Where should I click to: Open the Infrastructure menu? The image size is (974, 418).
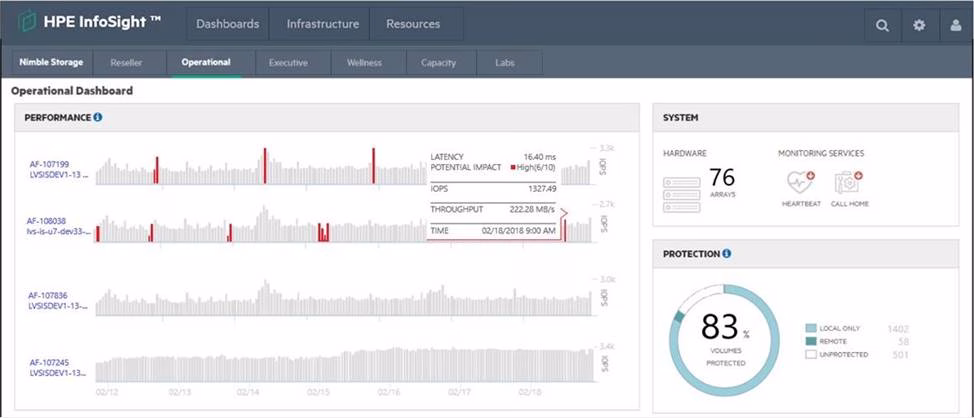pyautogui.click(x=324, y=24)
